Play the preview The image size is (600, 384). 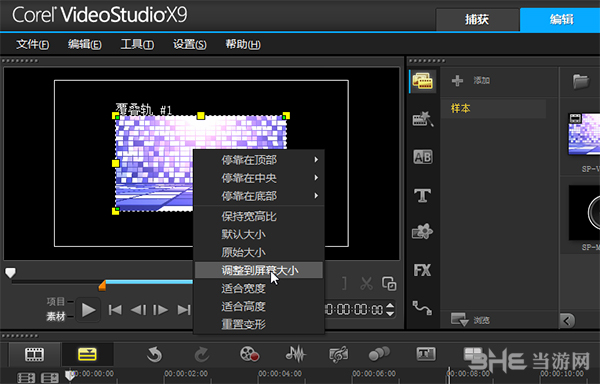(88, 310)
